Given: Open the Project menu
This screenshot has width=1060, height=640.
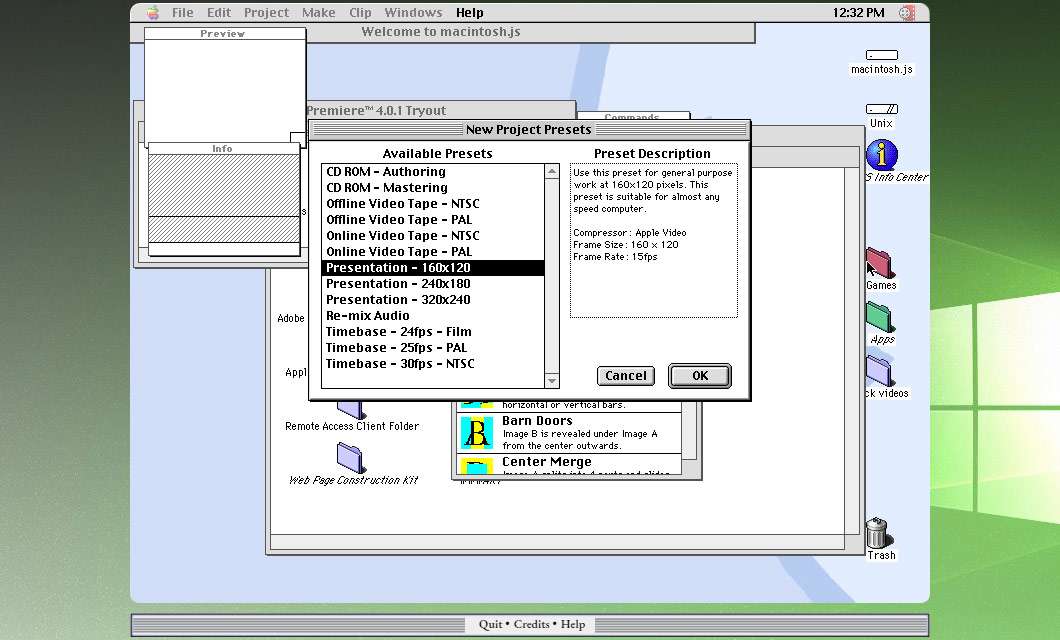Looking at the screenshot, I should tap(266, 12).
